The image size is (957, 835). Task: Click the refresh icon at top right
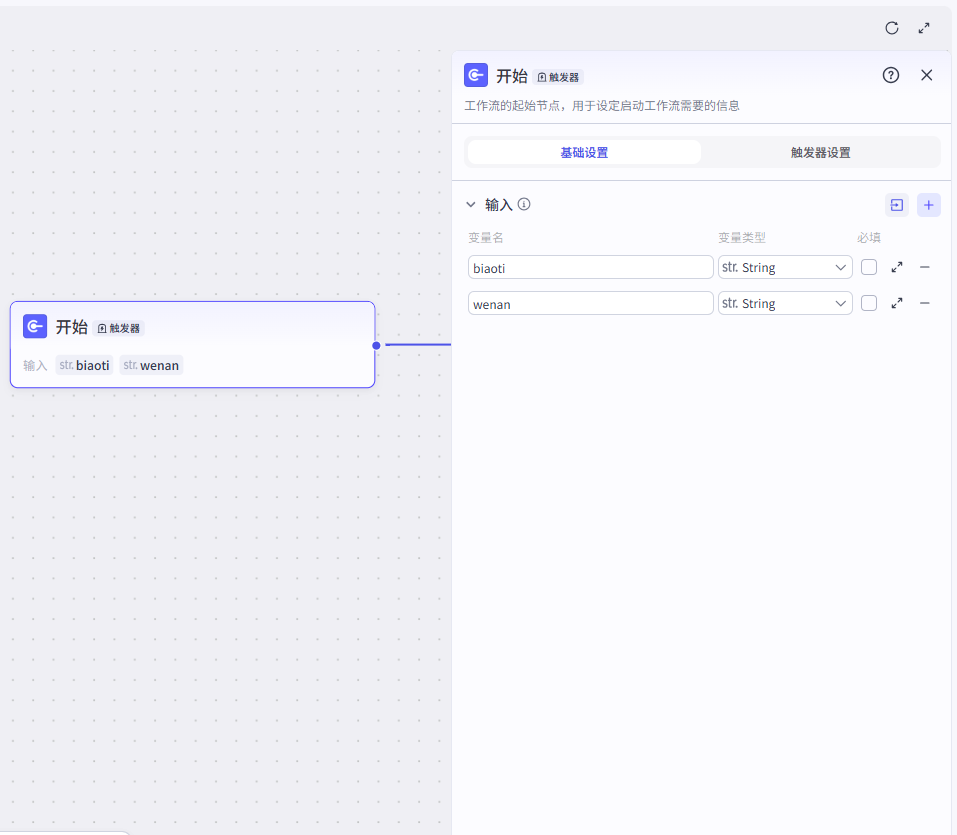[x=892, y=28]
